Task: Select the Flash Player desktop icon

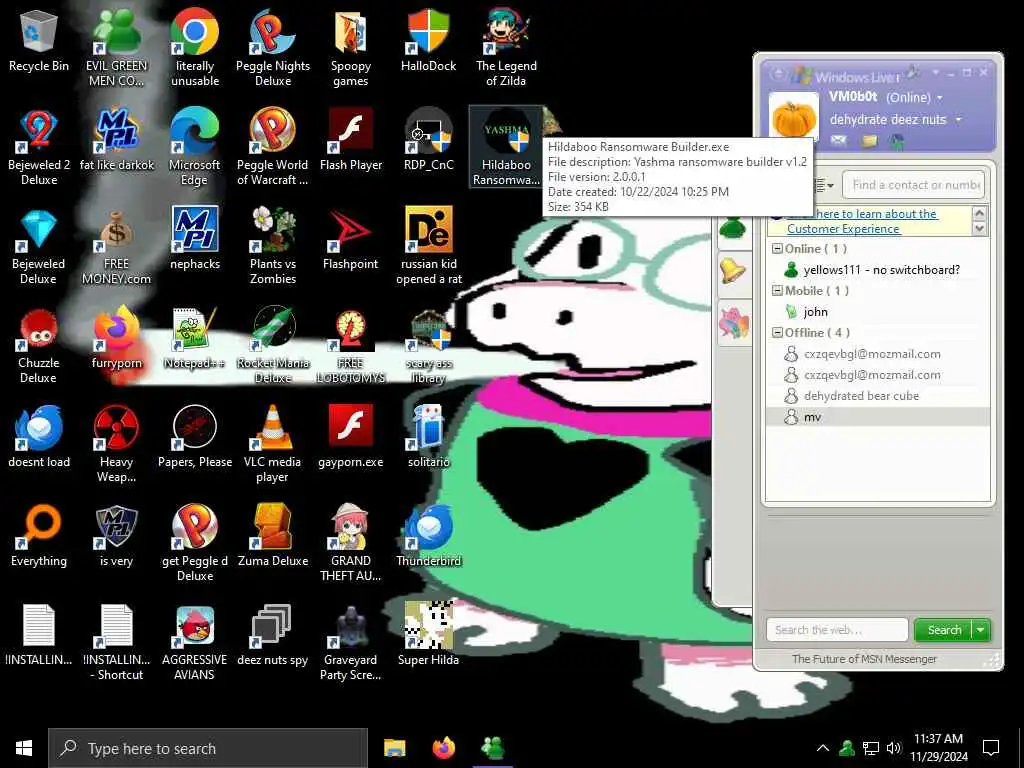Action: click(x=351, y=138)
